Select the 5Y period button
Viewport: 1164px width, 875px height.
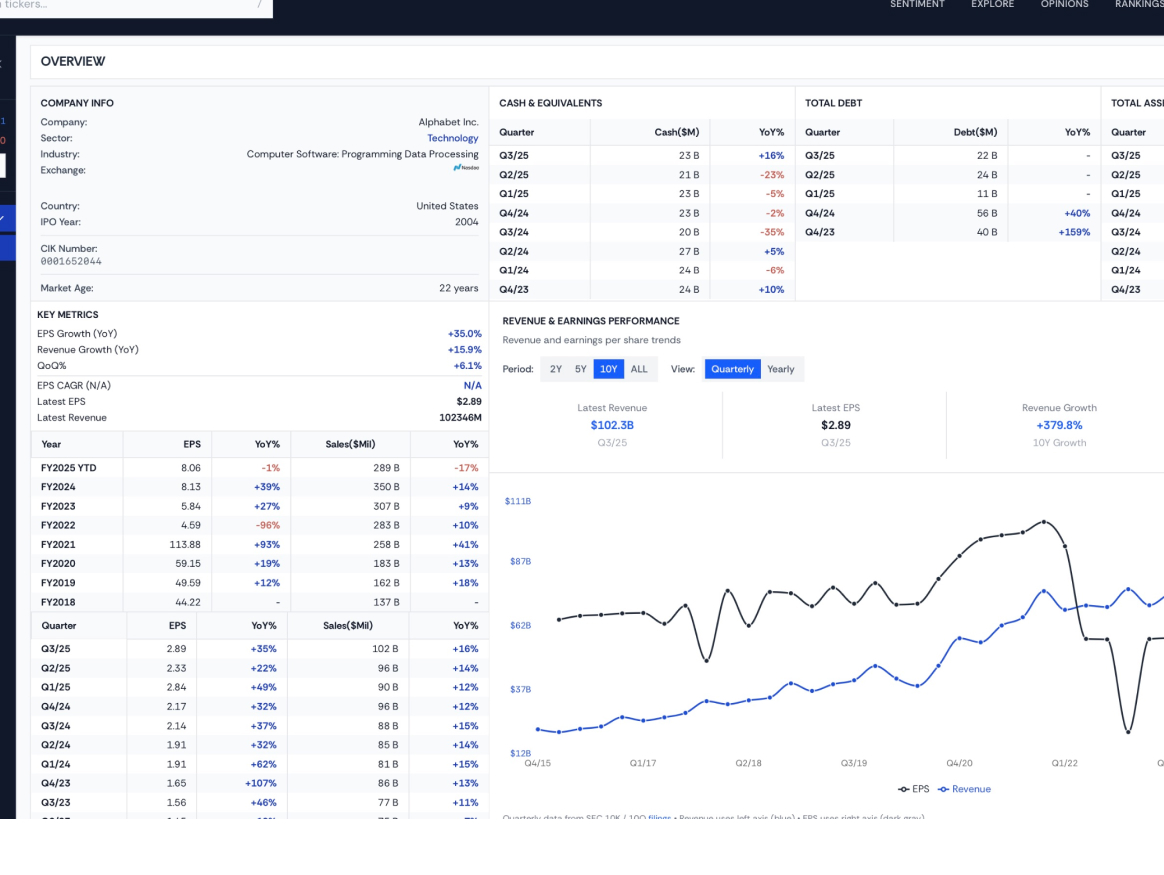click(x=581, y=368)
